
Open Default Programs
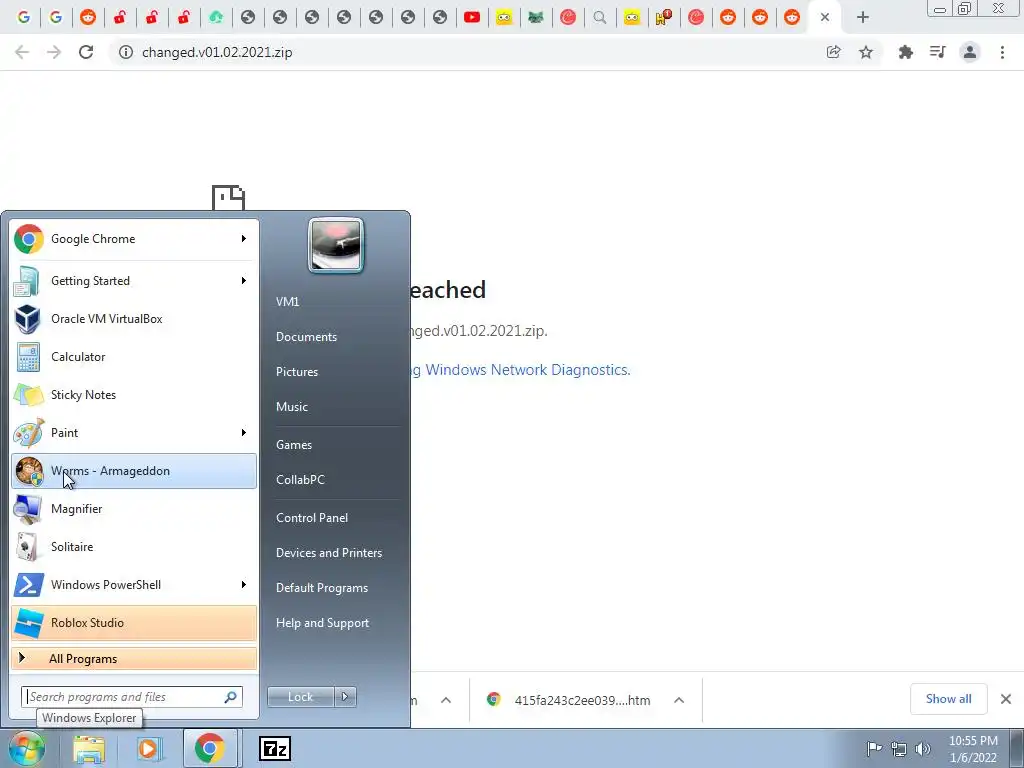(322, 588)
